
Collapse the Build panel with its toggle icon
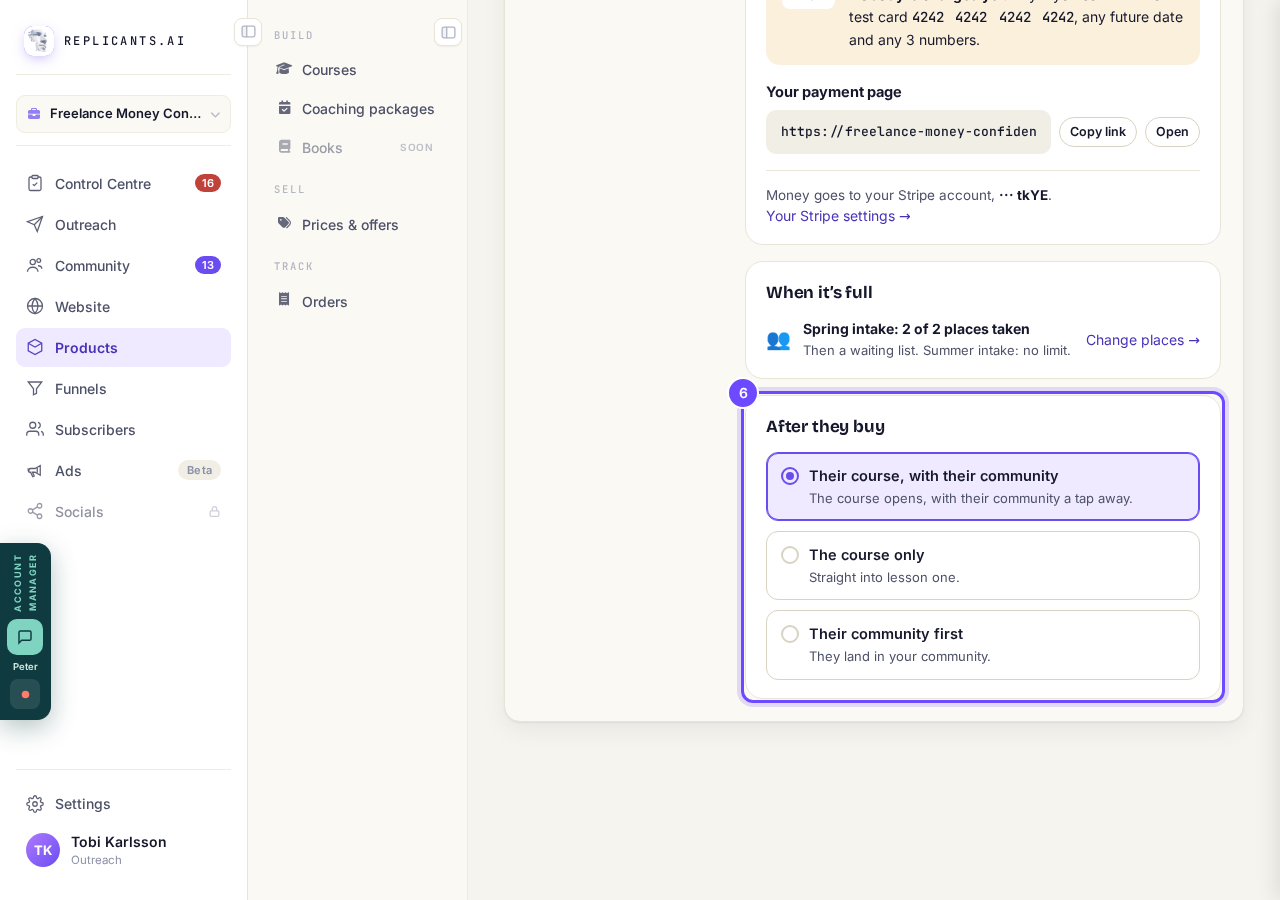click(x=448, y=32)
